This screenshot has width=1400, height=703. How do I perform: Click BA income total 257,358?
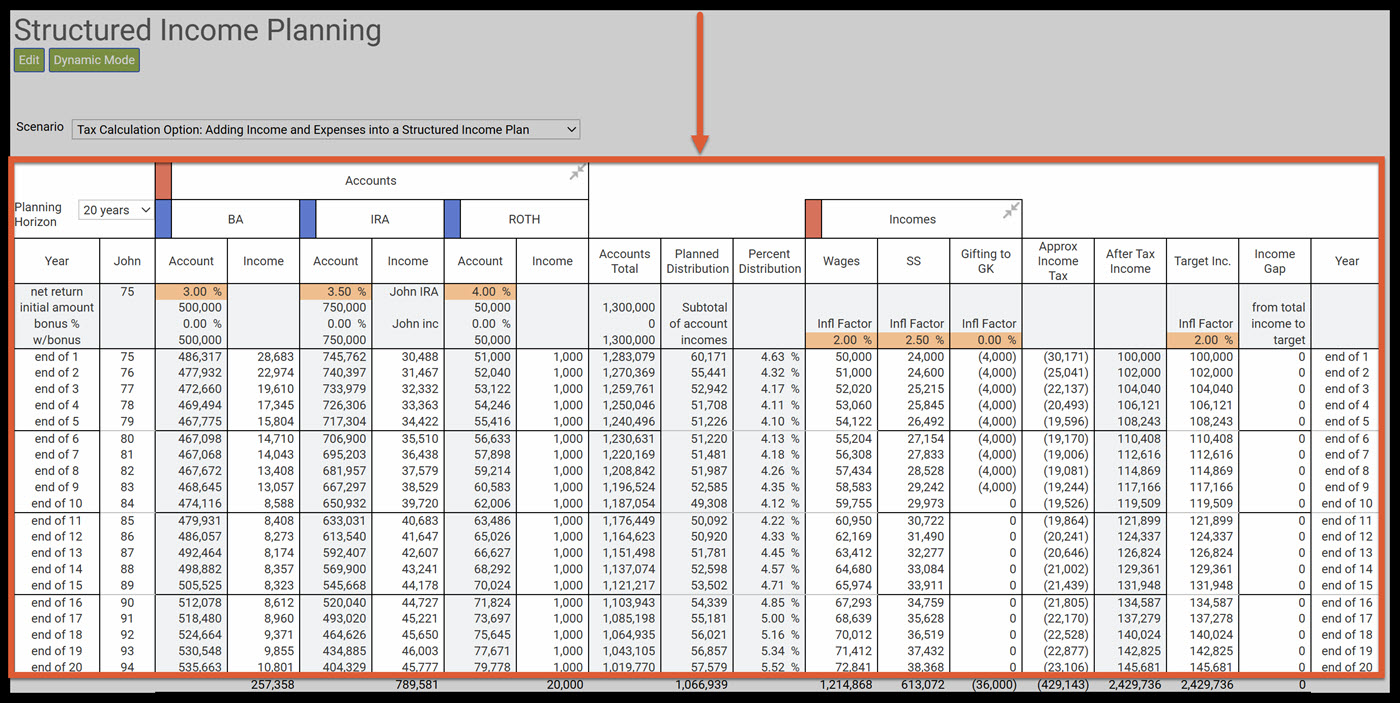tap(273, 685)
